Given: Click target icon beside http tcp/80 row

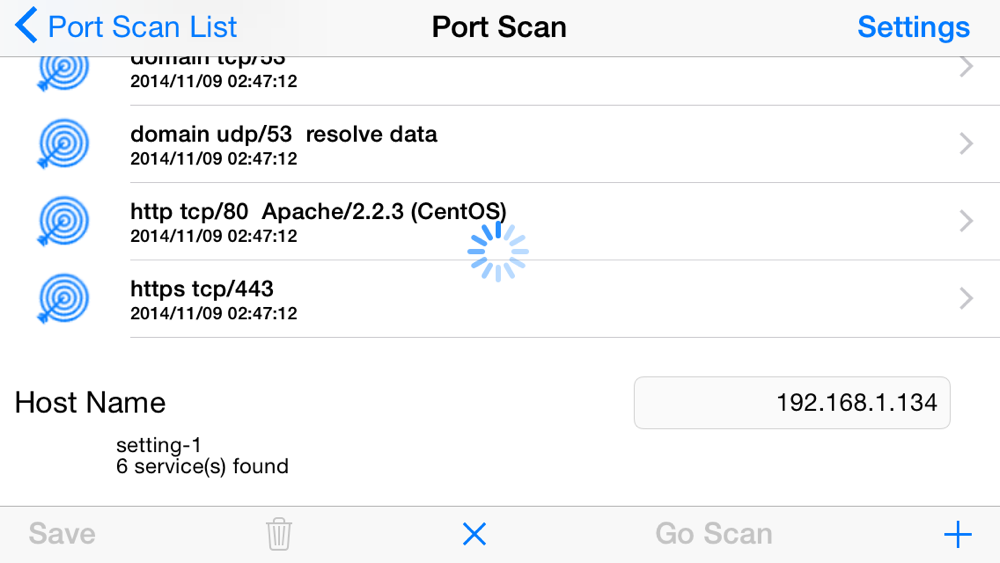Looking at the screenshot, I should click(x=63, y=221).
